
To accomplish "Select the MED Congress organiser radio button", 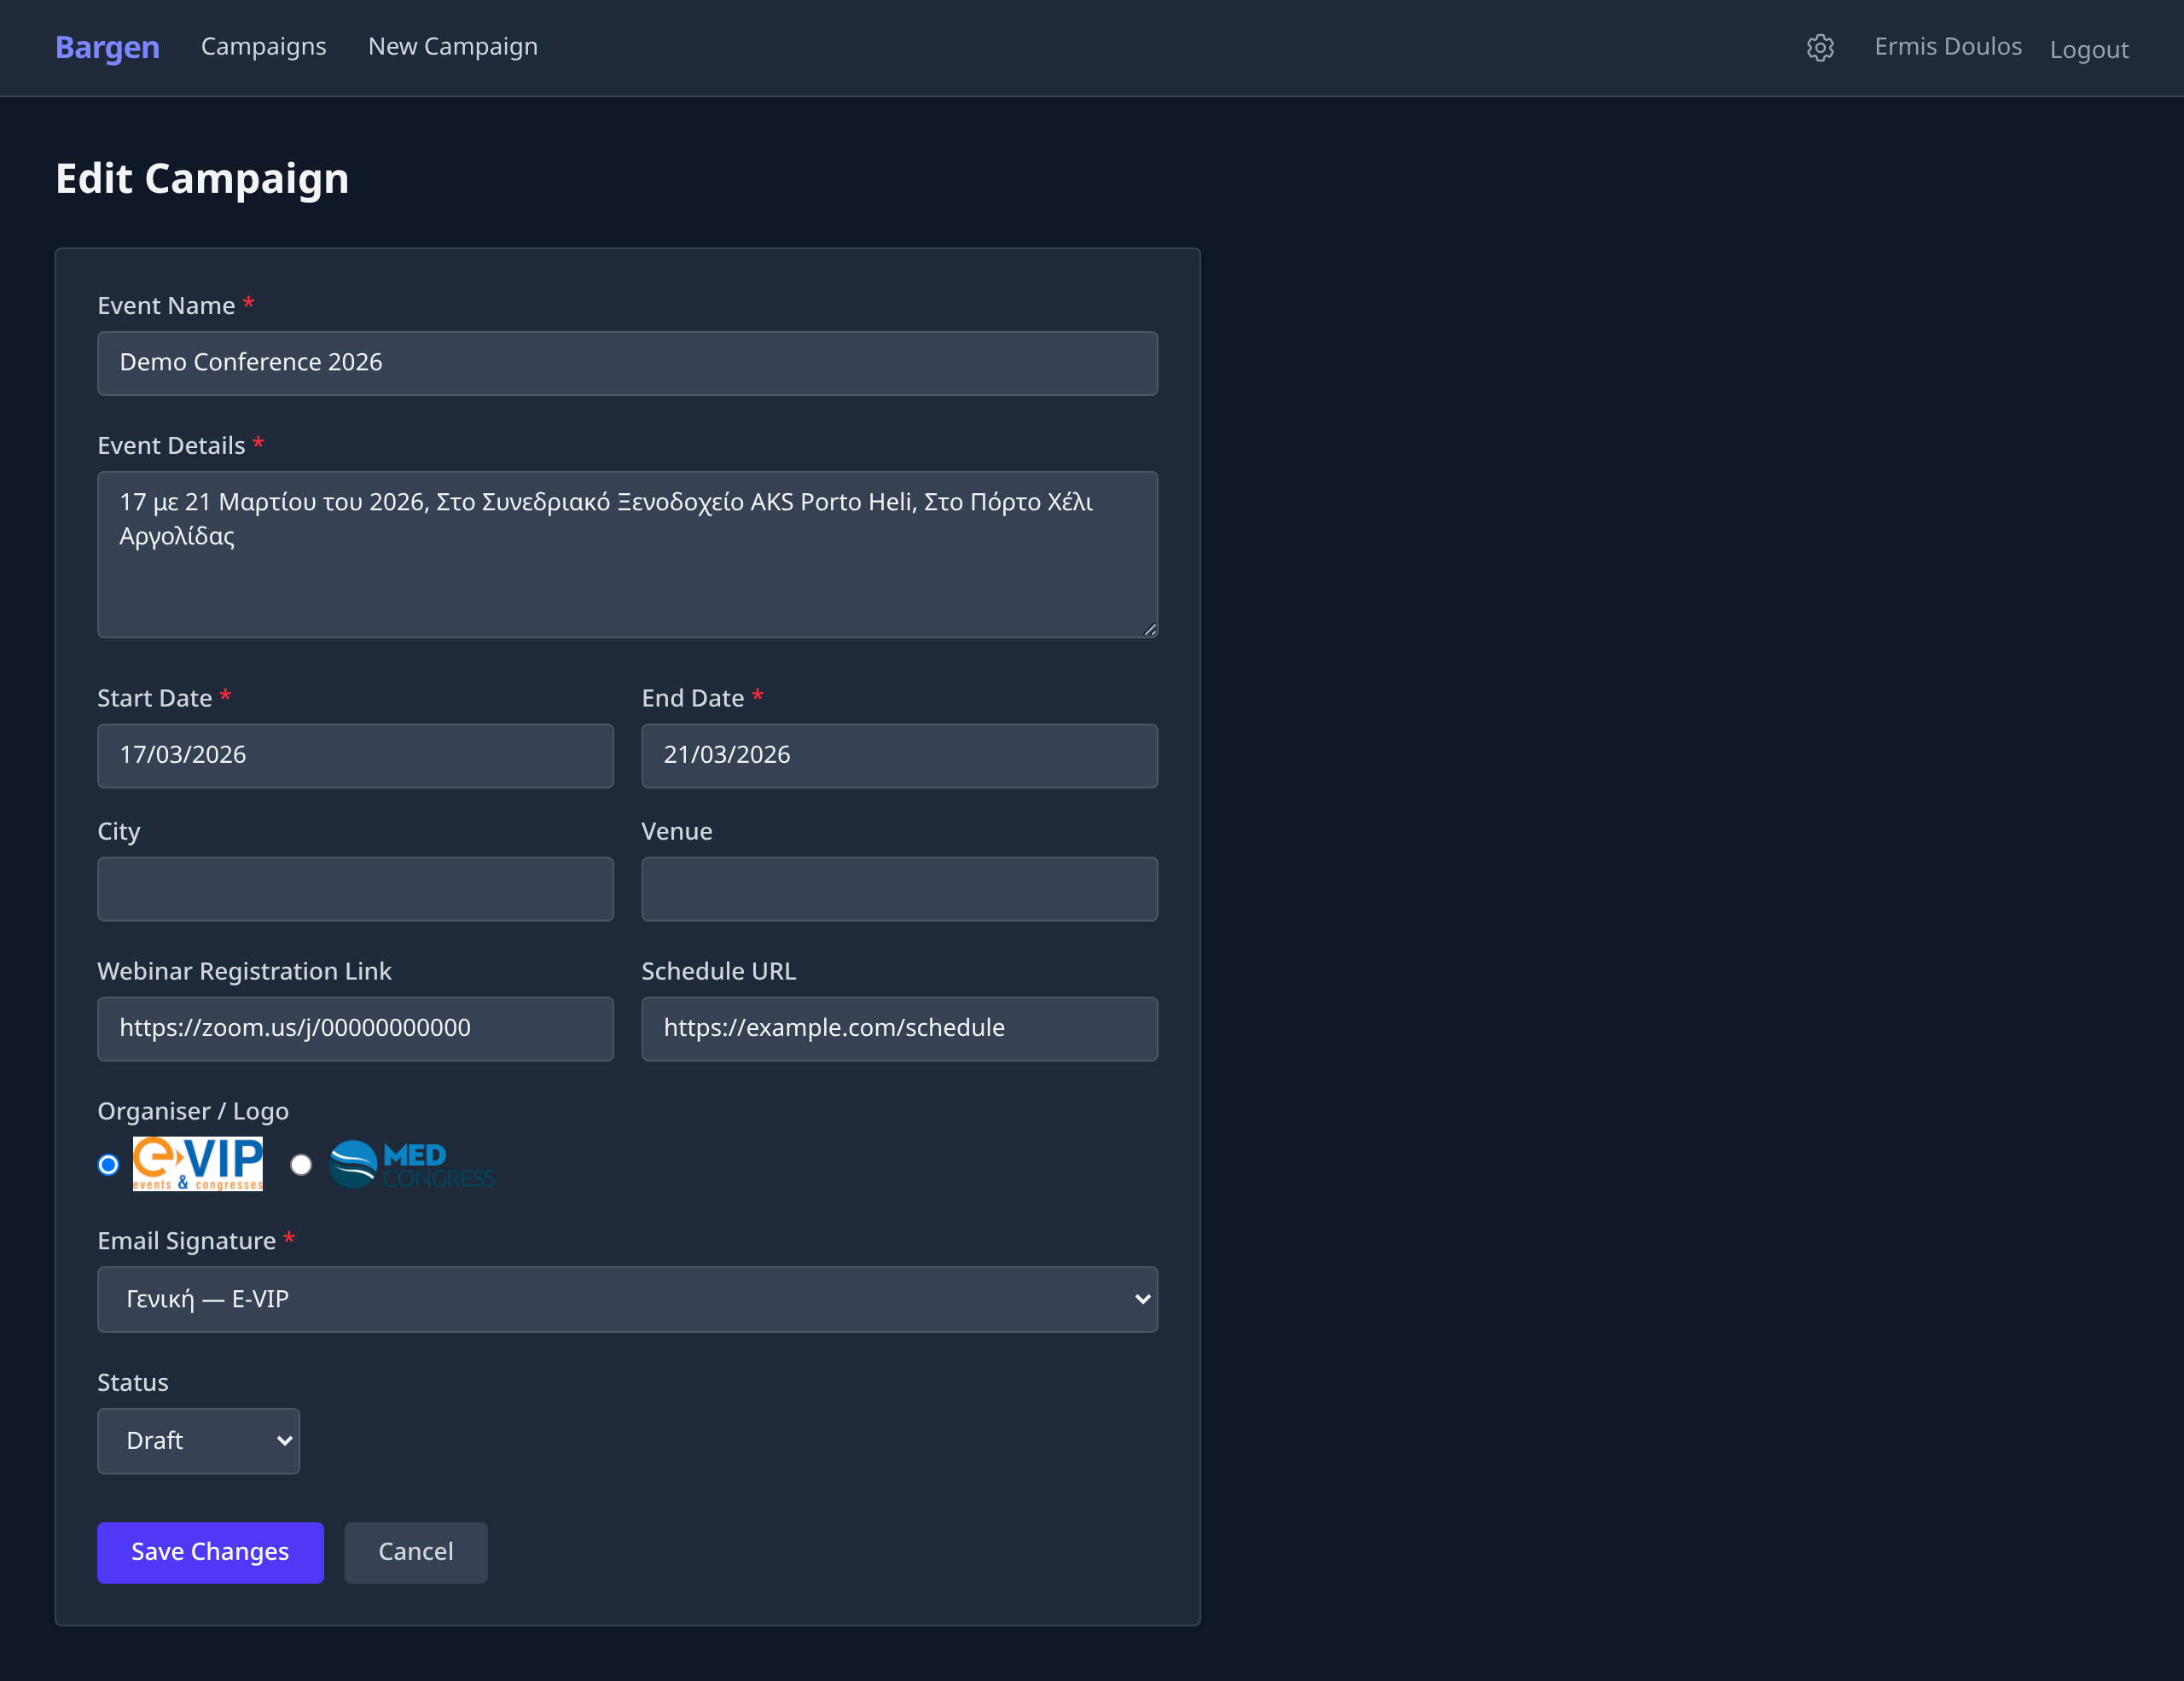I will pos(301,1164).
